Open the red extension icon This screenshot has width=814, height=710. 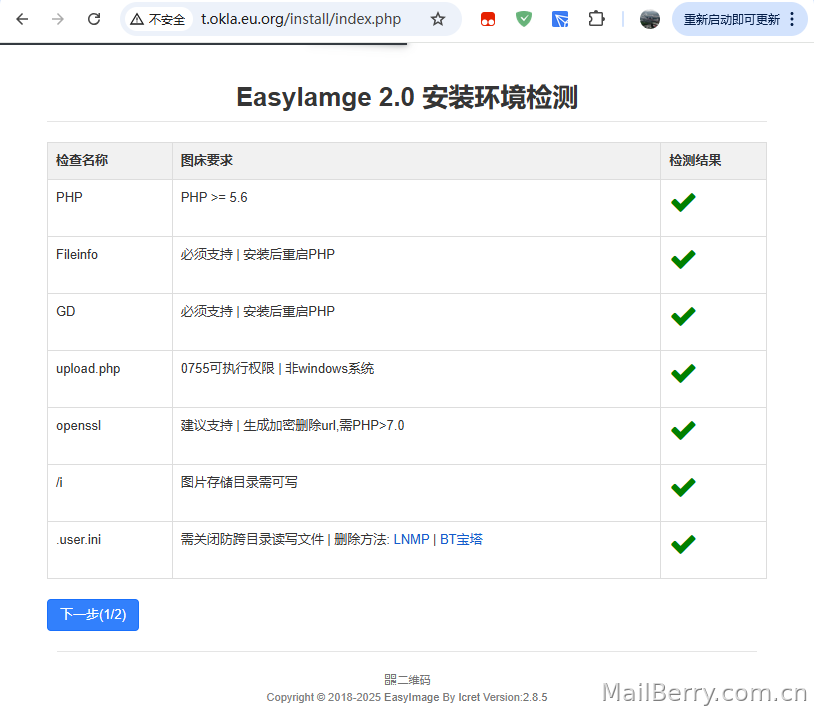pyautogui.click(x=487, y=20)
